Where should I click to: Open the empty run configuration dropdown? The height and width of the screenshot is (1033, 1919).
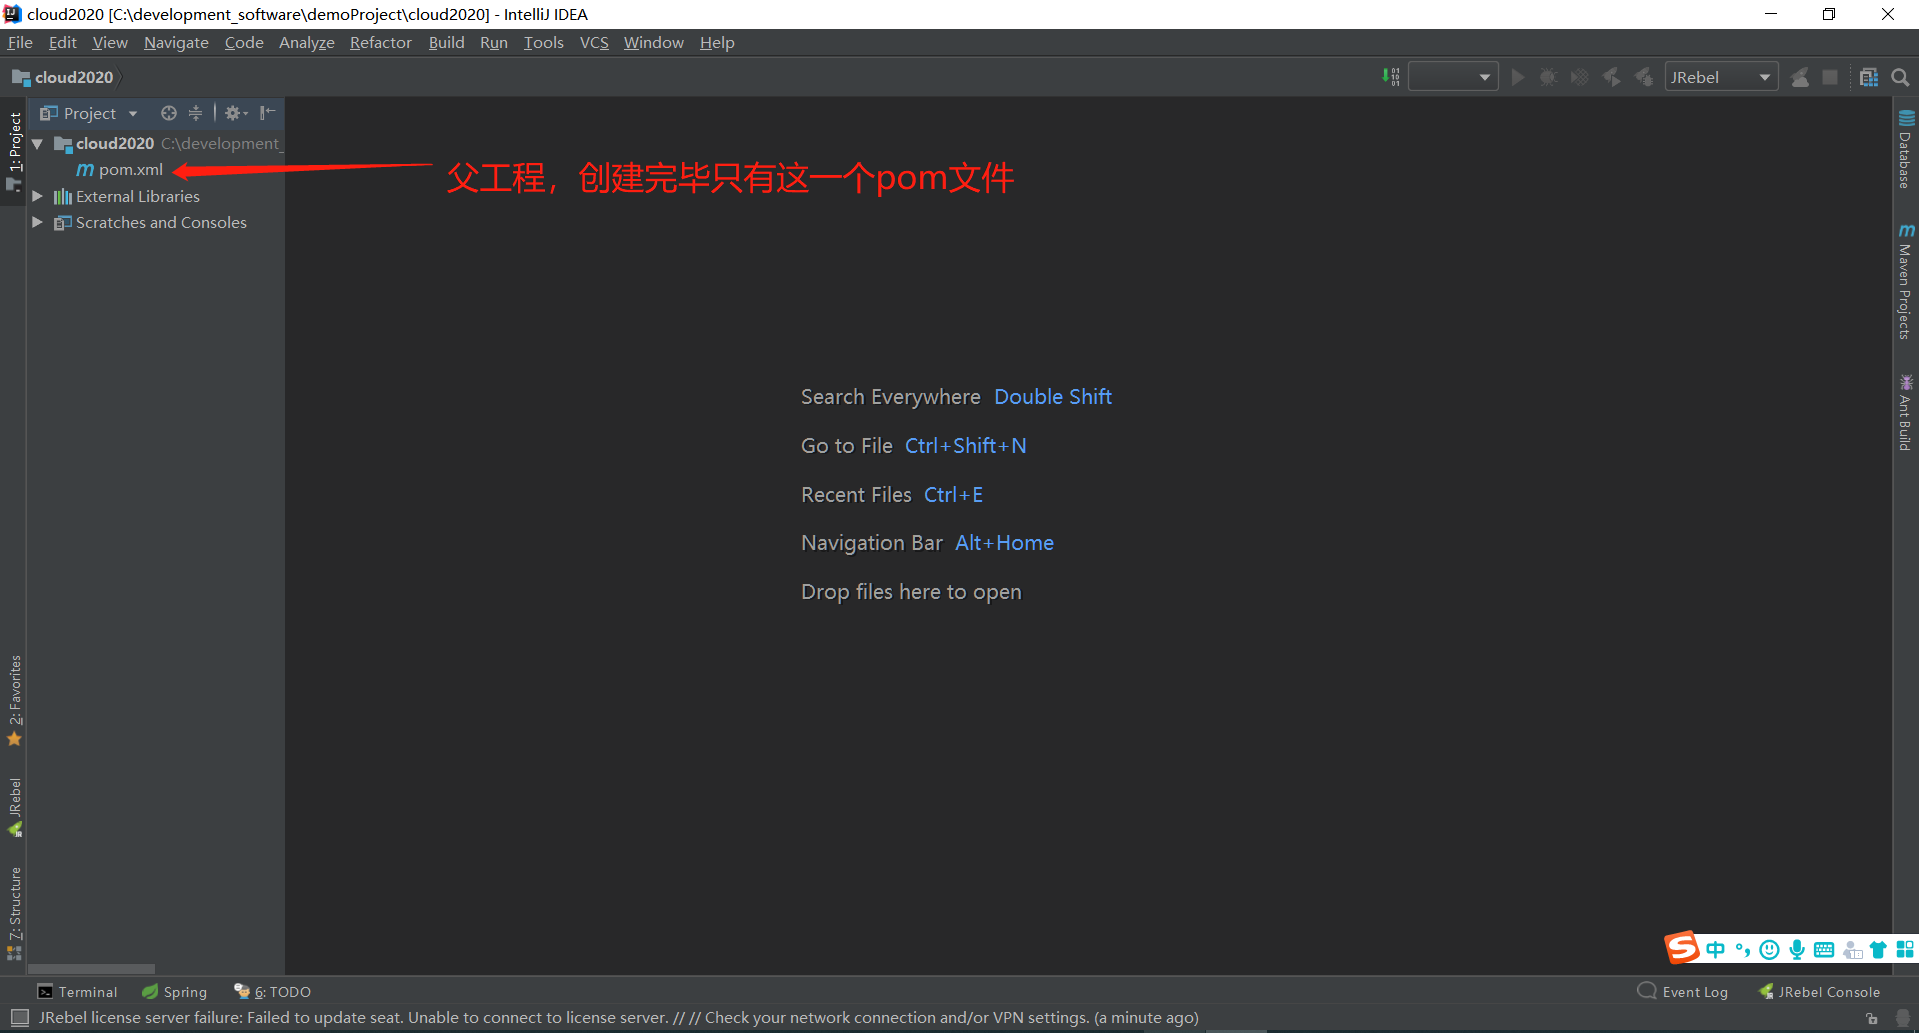point(1453,77)
